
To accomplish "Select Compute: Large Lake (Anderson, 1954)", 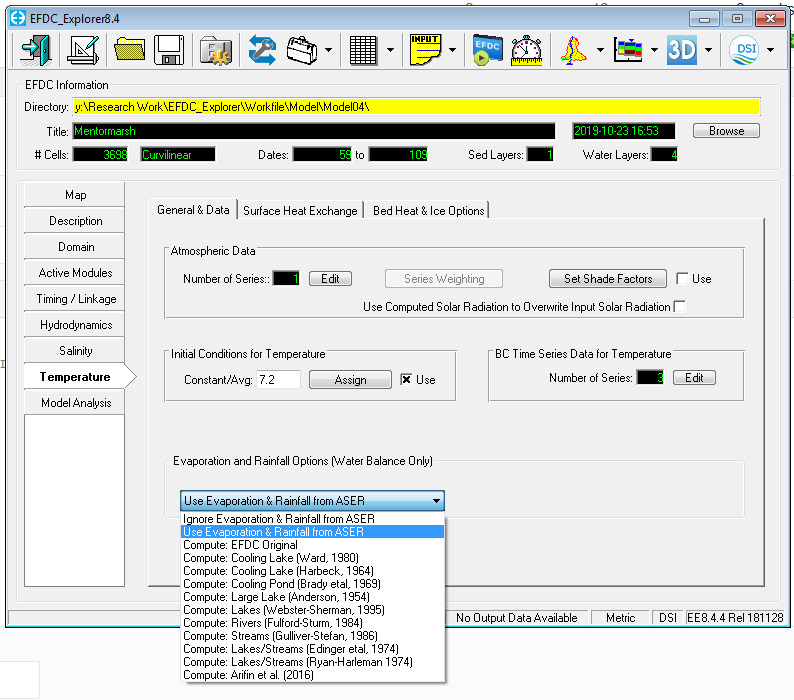I will point(312,597).
